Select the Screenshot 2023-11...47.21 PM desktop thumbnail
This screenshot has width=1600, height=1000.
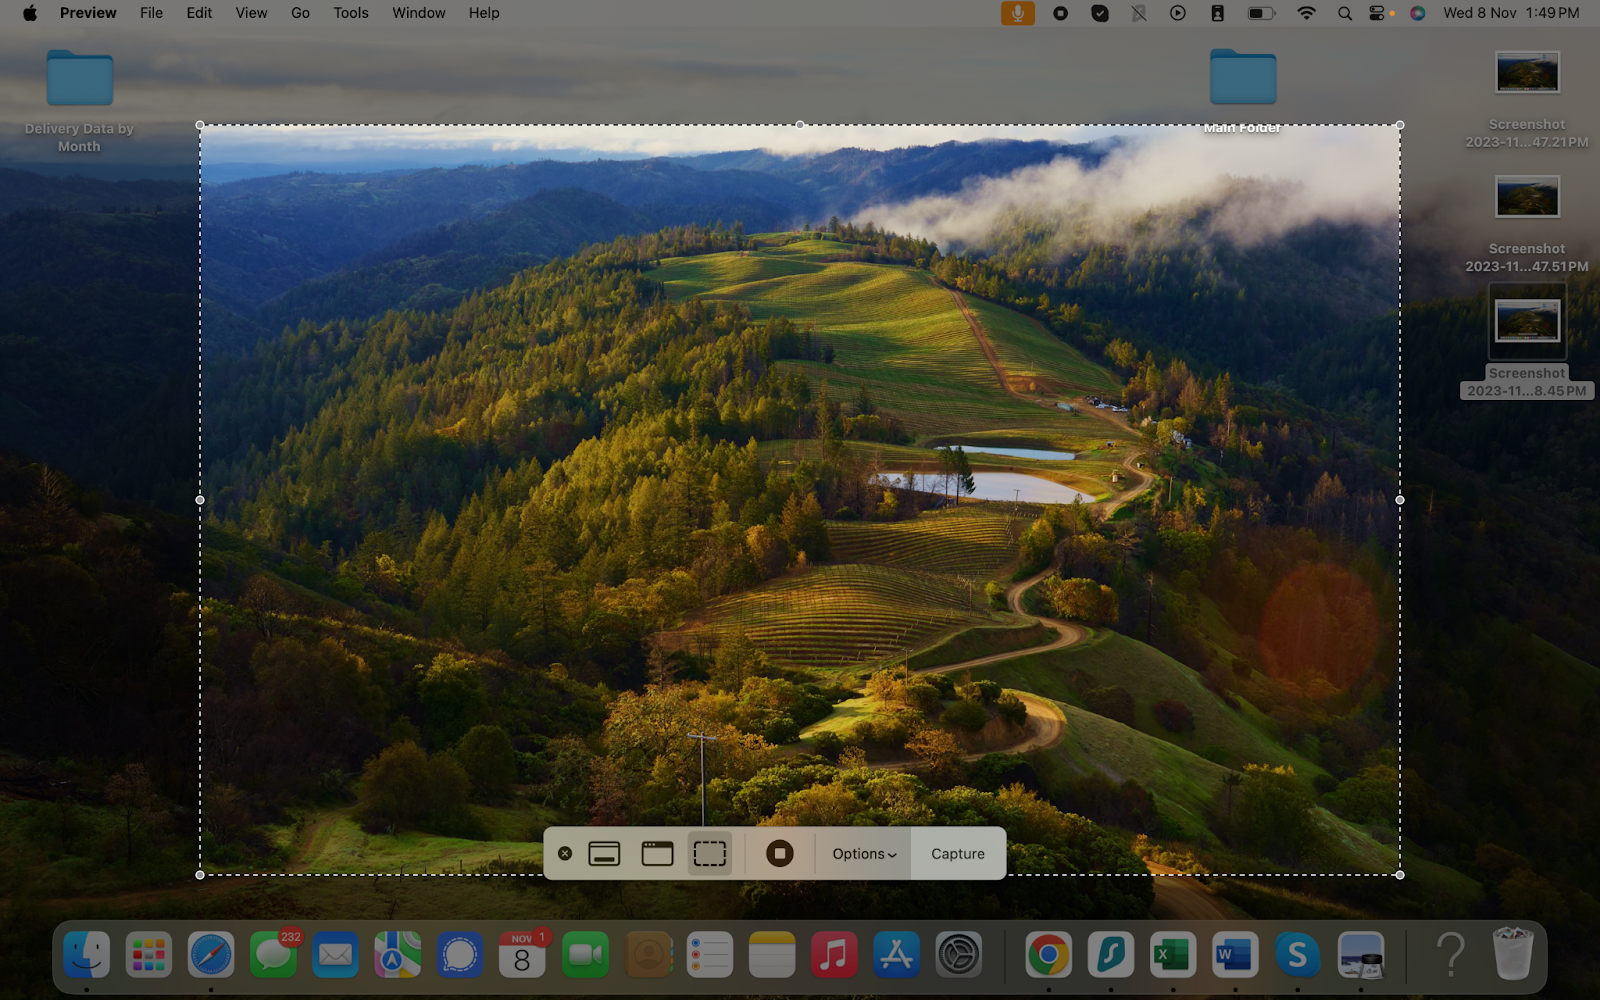[1526, 73]
